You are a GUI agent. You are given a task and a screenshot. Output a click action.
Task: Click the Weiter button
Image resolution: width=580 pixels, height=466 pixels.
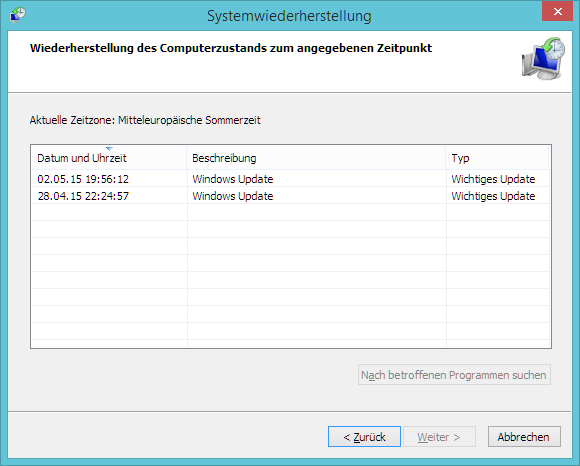tap(439, 437)
